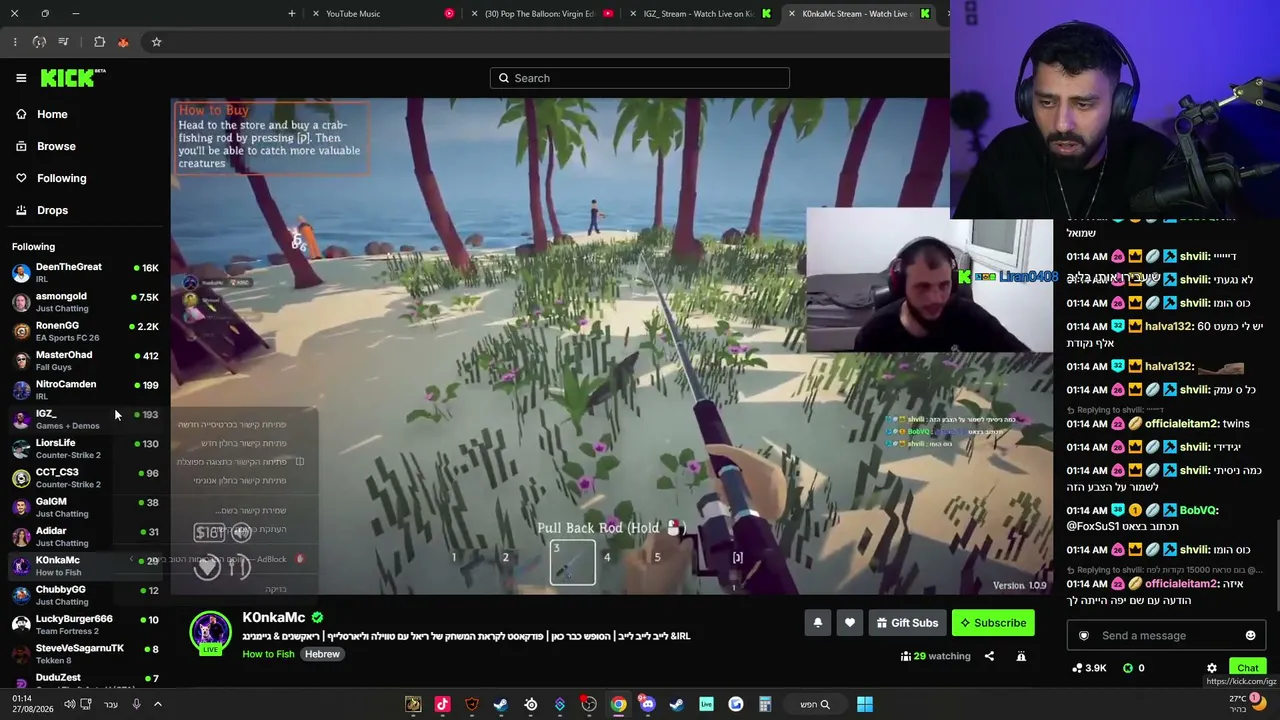Image resolution: width=1280 pixels, height=720 pixels.
Task: Open Windows Start menu in taskbar
Action: pyautogui.click(x=865, y=704)
